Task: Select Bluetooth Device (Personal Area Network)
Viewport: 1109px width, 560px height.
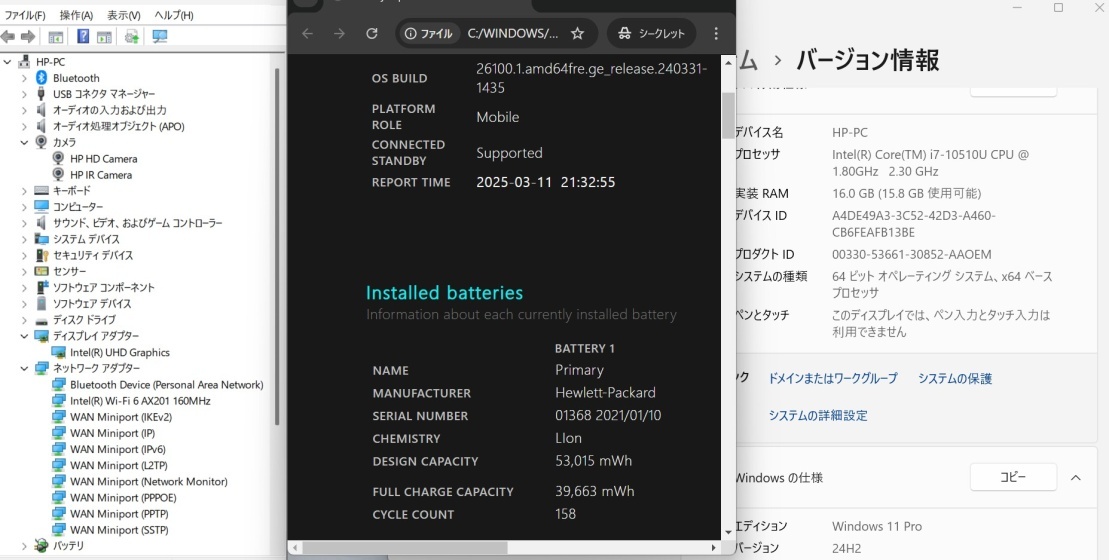Action: coord(166,385)
